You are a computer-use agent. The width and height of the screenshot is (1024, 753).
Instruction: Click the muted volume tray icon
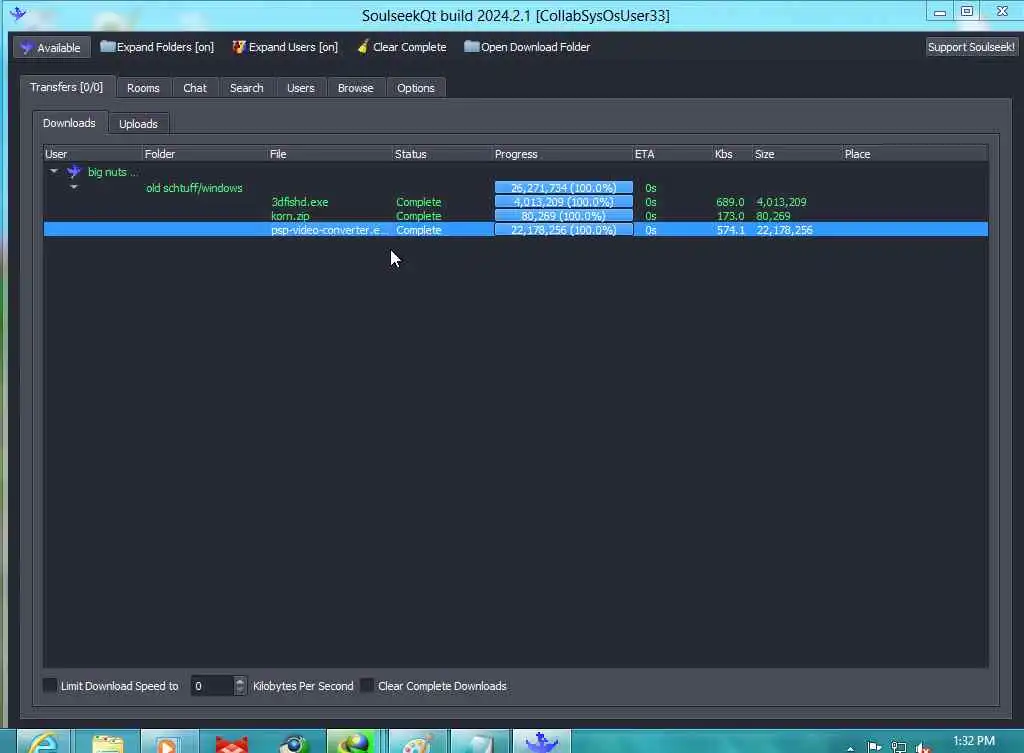click(x=922, y=747)
